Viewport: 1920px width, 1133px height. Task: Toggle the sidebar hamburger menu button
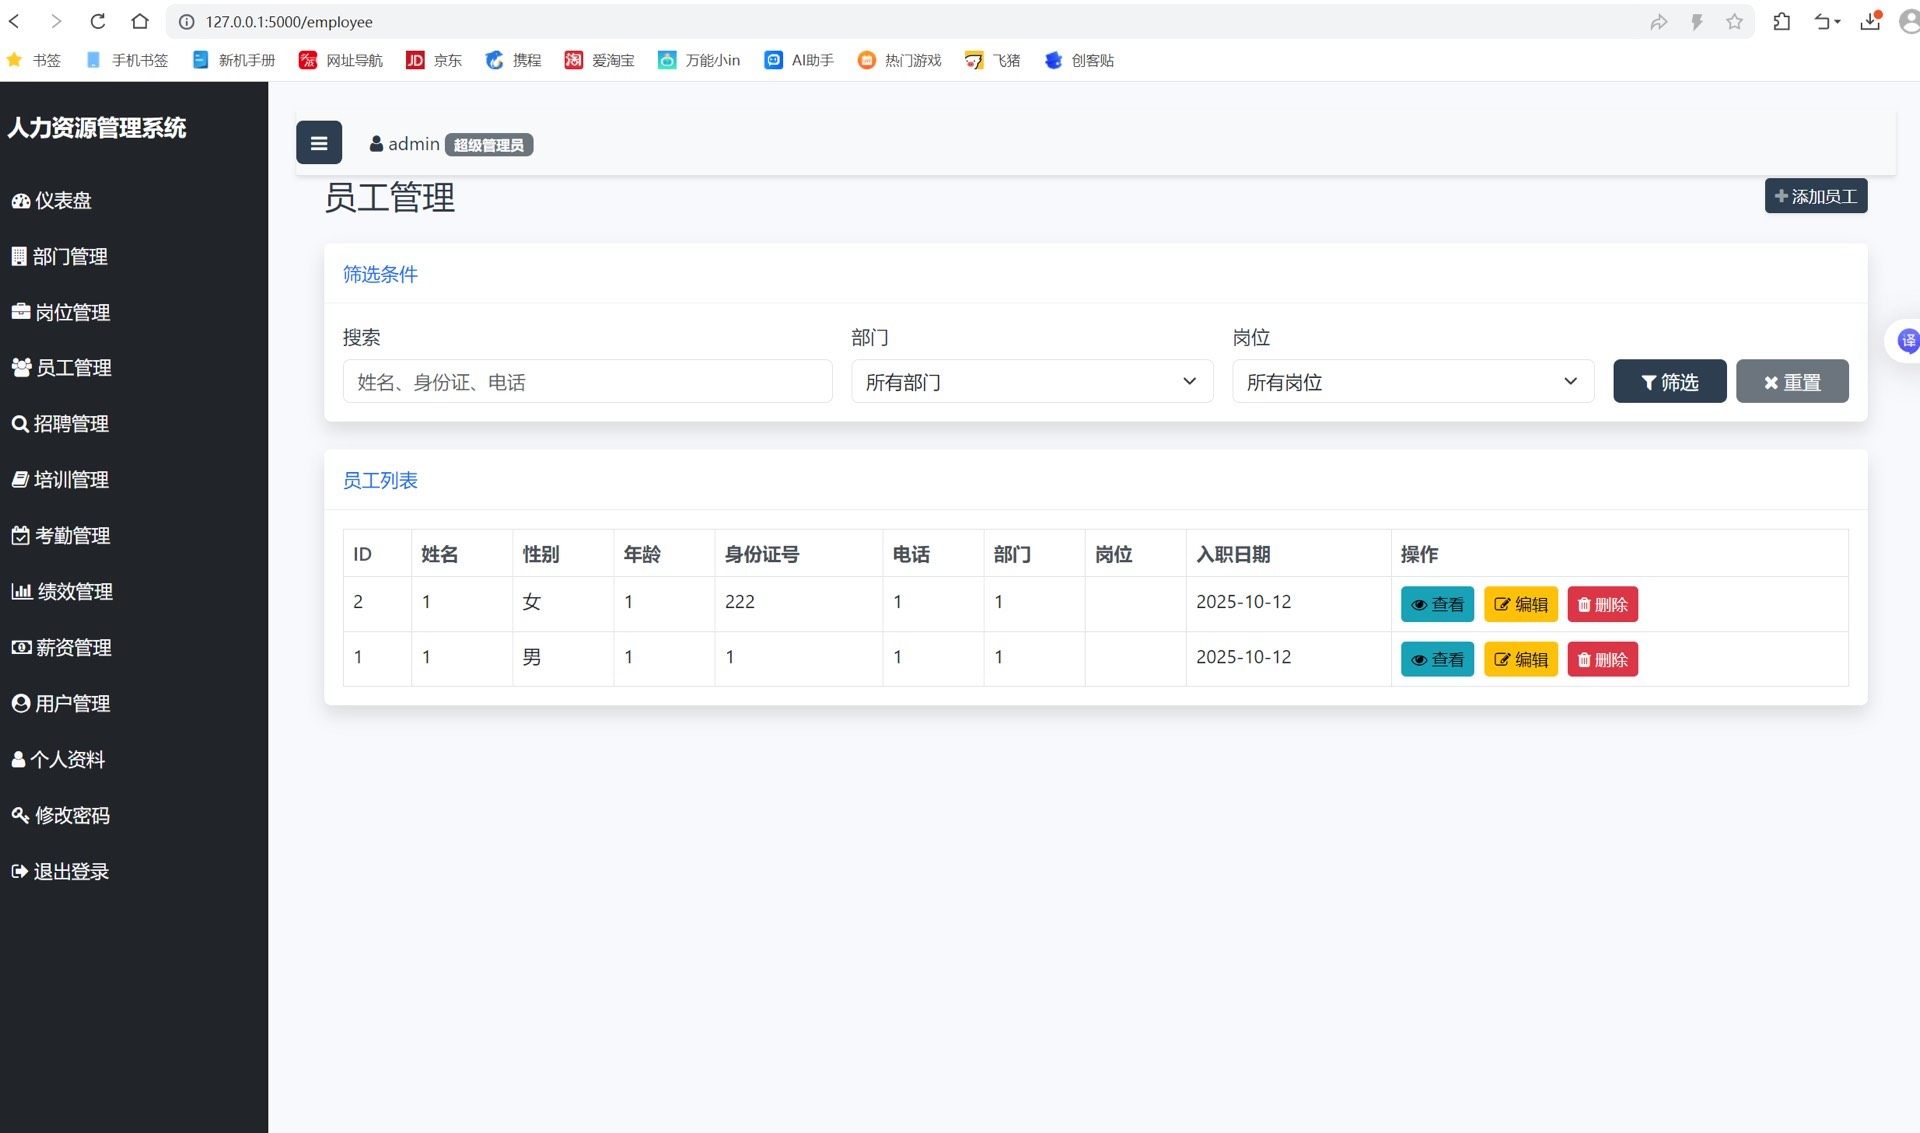[318, 143]
